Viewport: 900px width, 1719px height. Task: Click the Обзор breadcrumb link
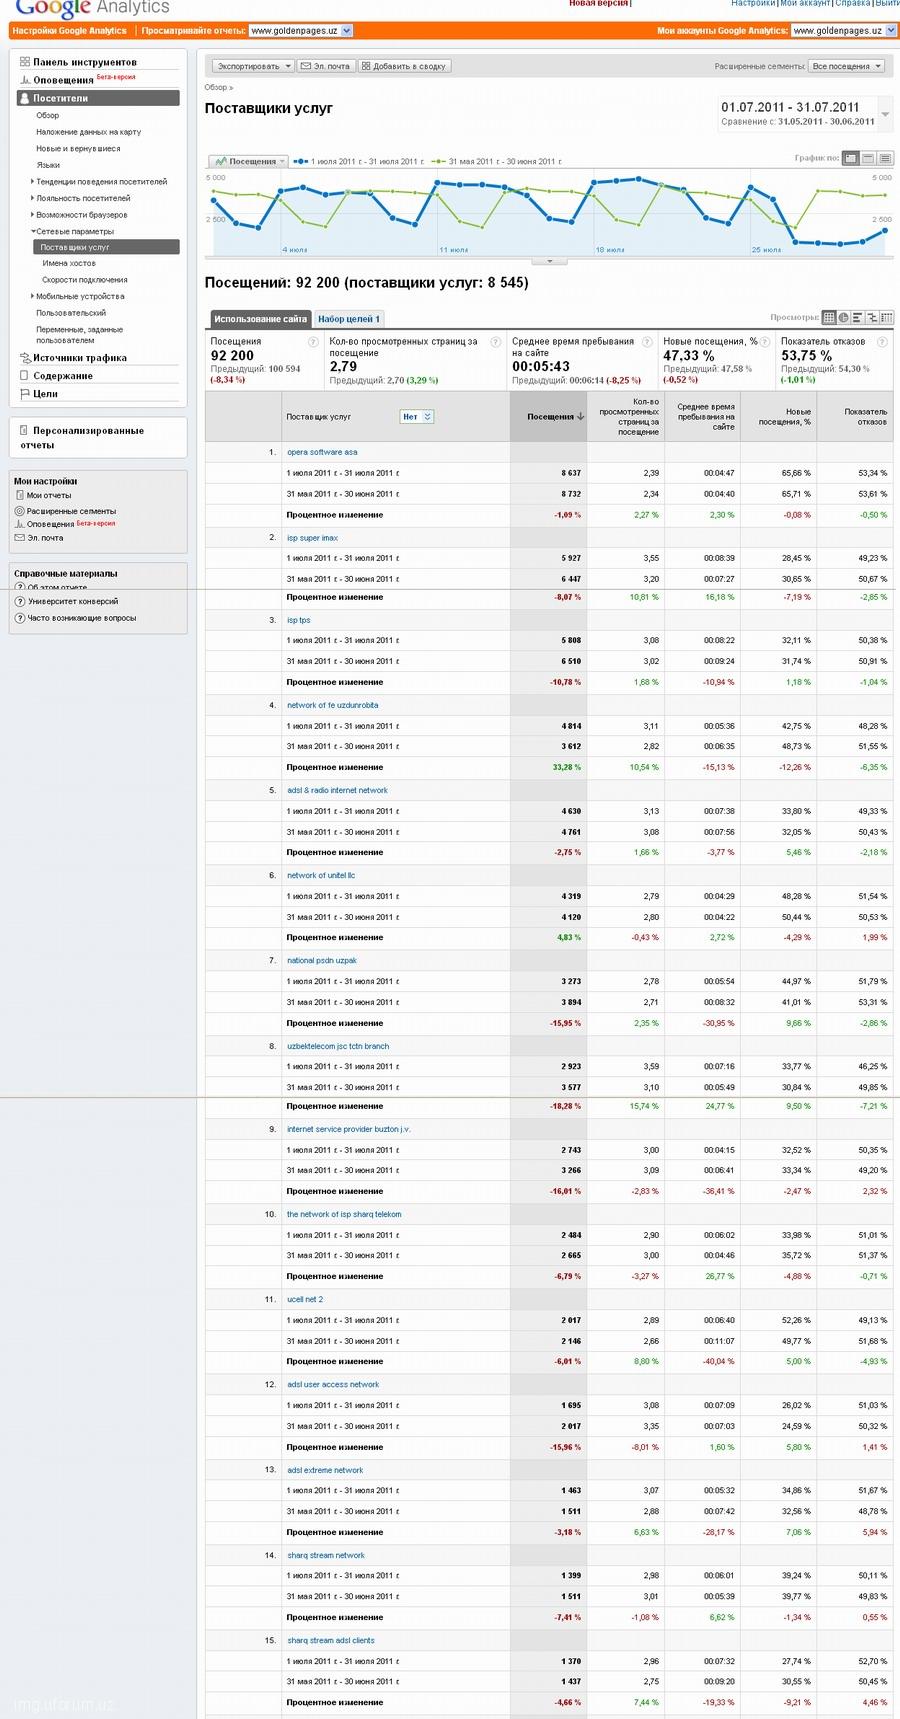216,88
